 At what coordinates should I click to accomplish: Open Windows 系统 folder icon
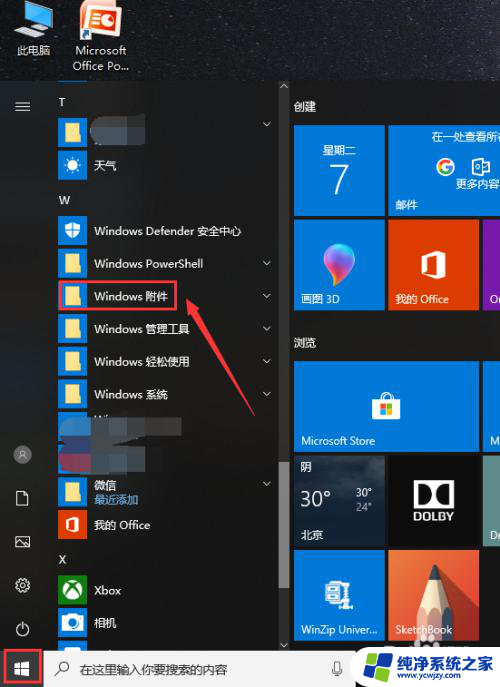point(73,394)
